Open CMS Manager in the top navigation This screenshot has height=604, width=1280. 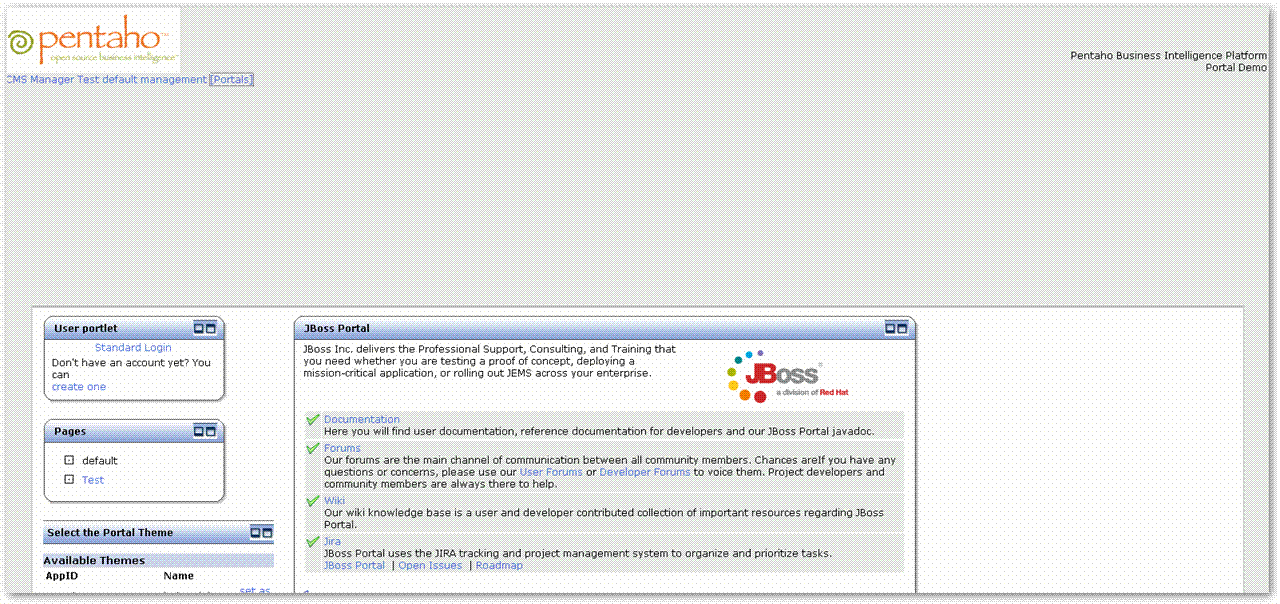(39, 80)
